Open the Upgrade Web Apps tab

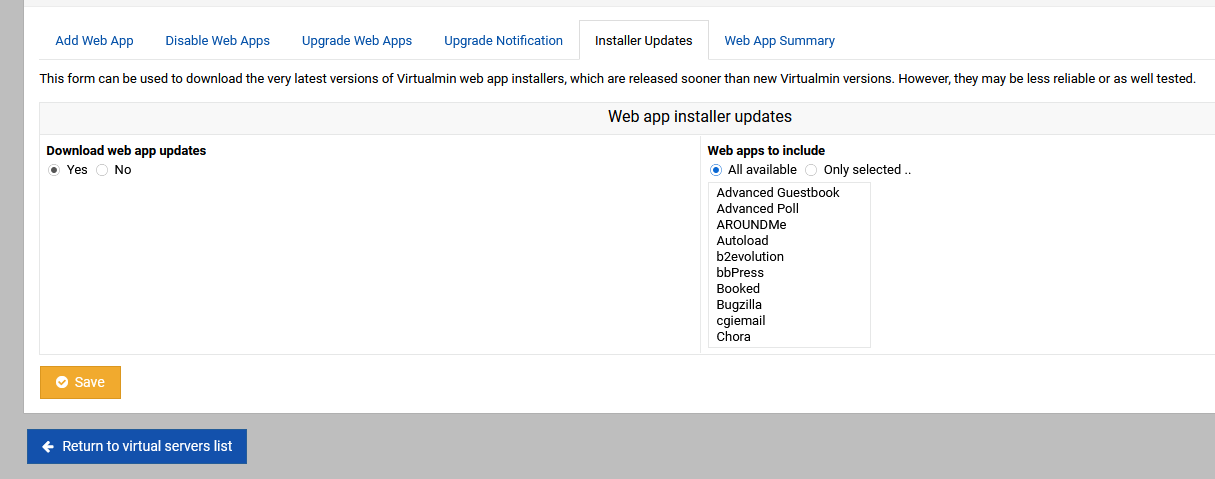tap(357, 41)
